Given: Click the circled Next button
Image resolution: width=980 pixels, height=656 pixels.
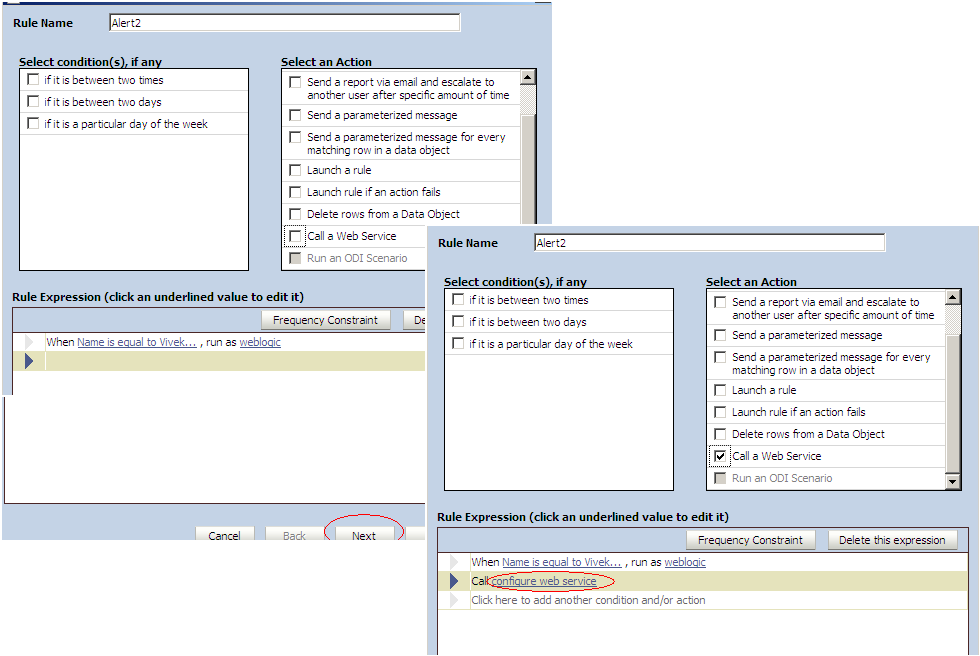Looking at the screenshot, I should (x=364, y=536).
